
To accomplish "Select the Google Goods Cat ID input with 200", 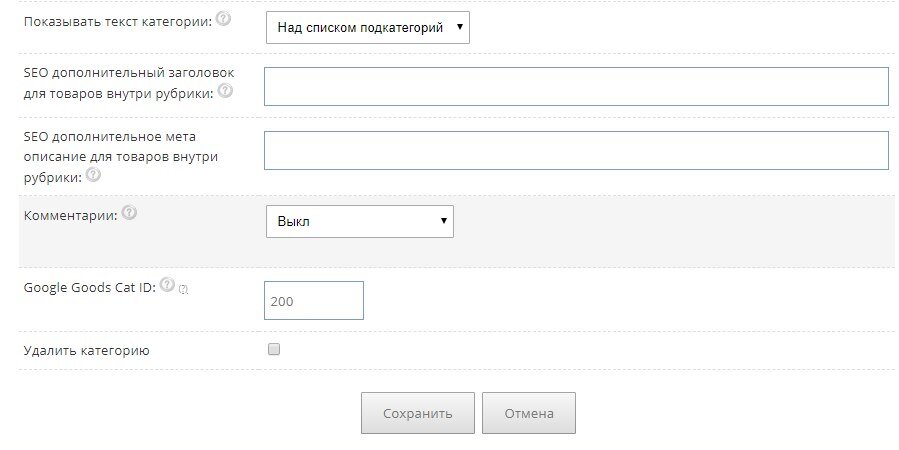I will pos(313,300).
